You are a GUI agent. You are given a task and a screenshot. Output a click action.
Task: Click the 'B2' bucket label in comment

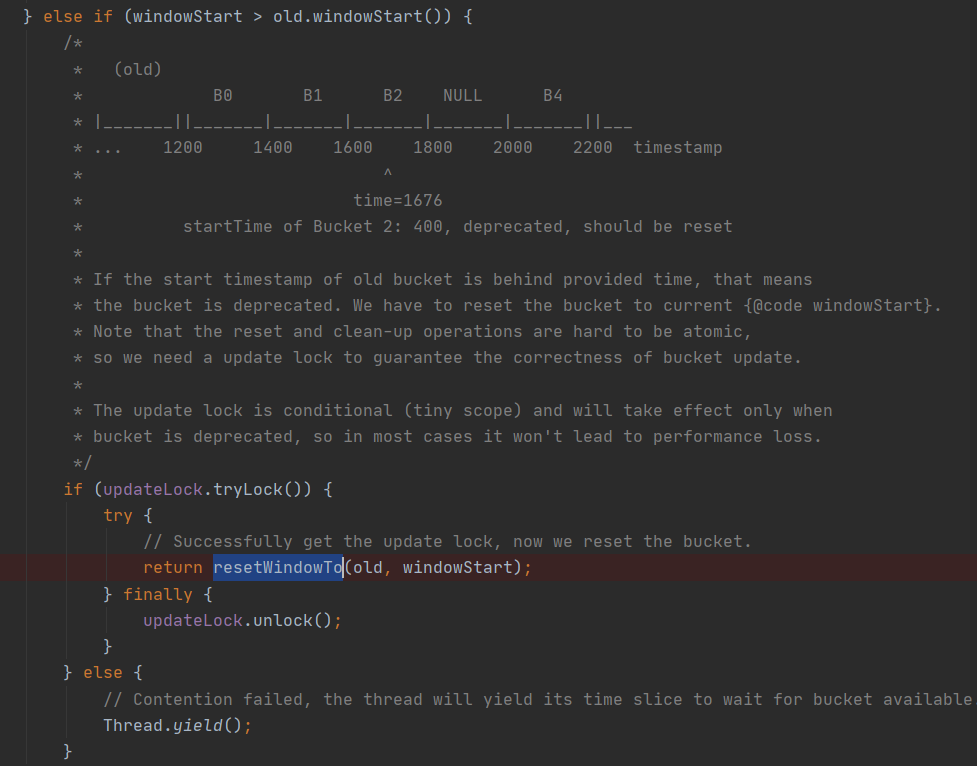(x=393, y=95)
